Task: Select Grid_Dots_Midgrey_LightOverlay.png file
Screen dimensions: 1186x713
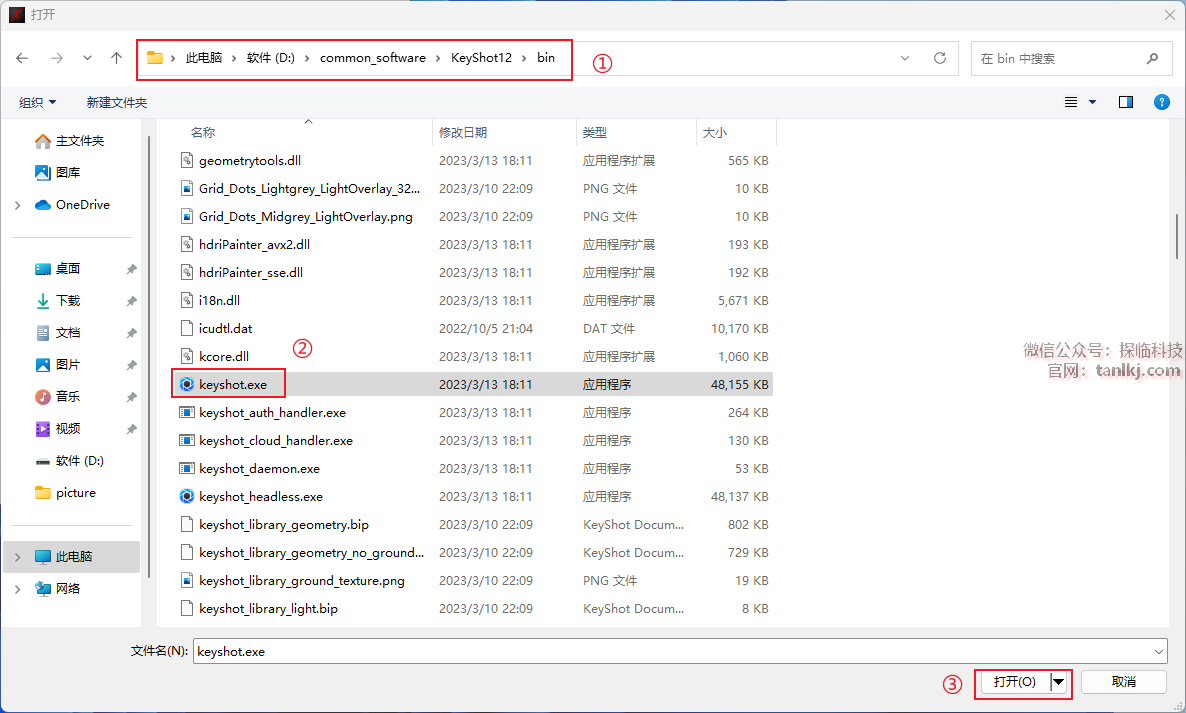Action: click(x=306, y=216)
